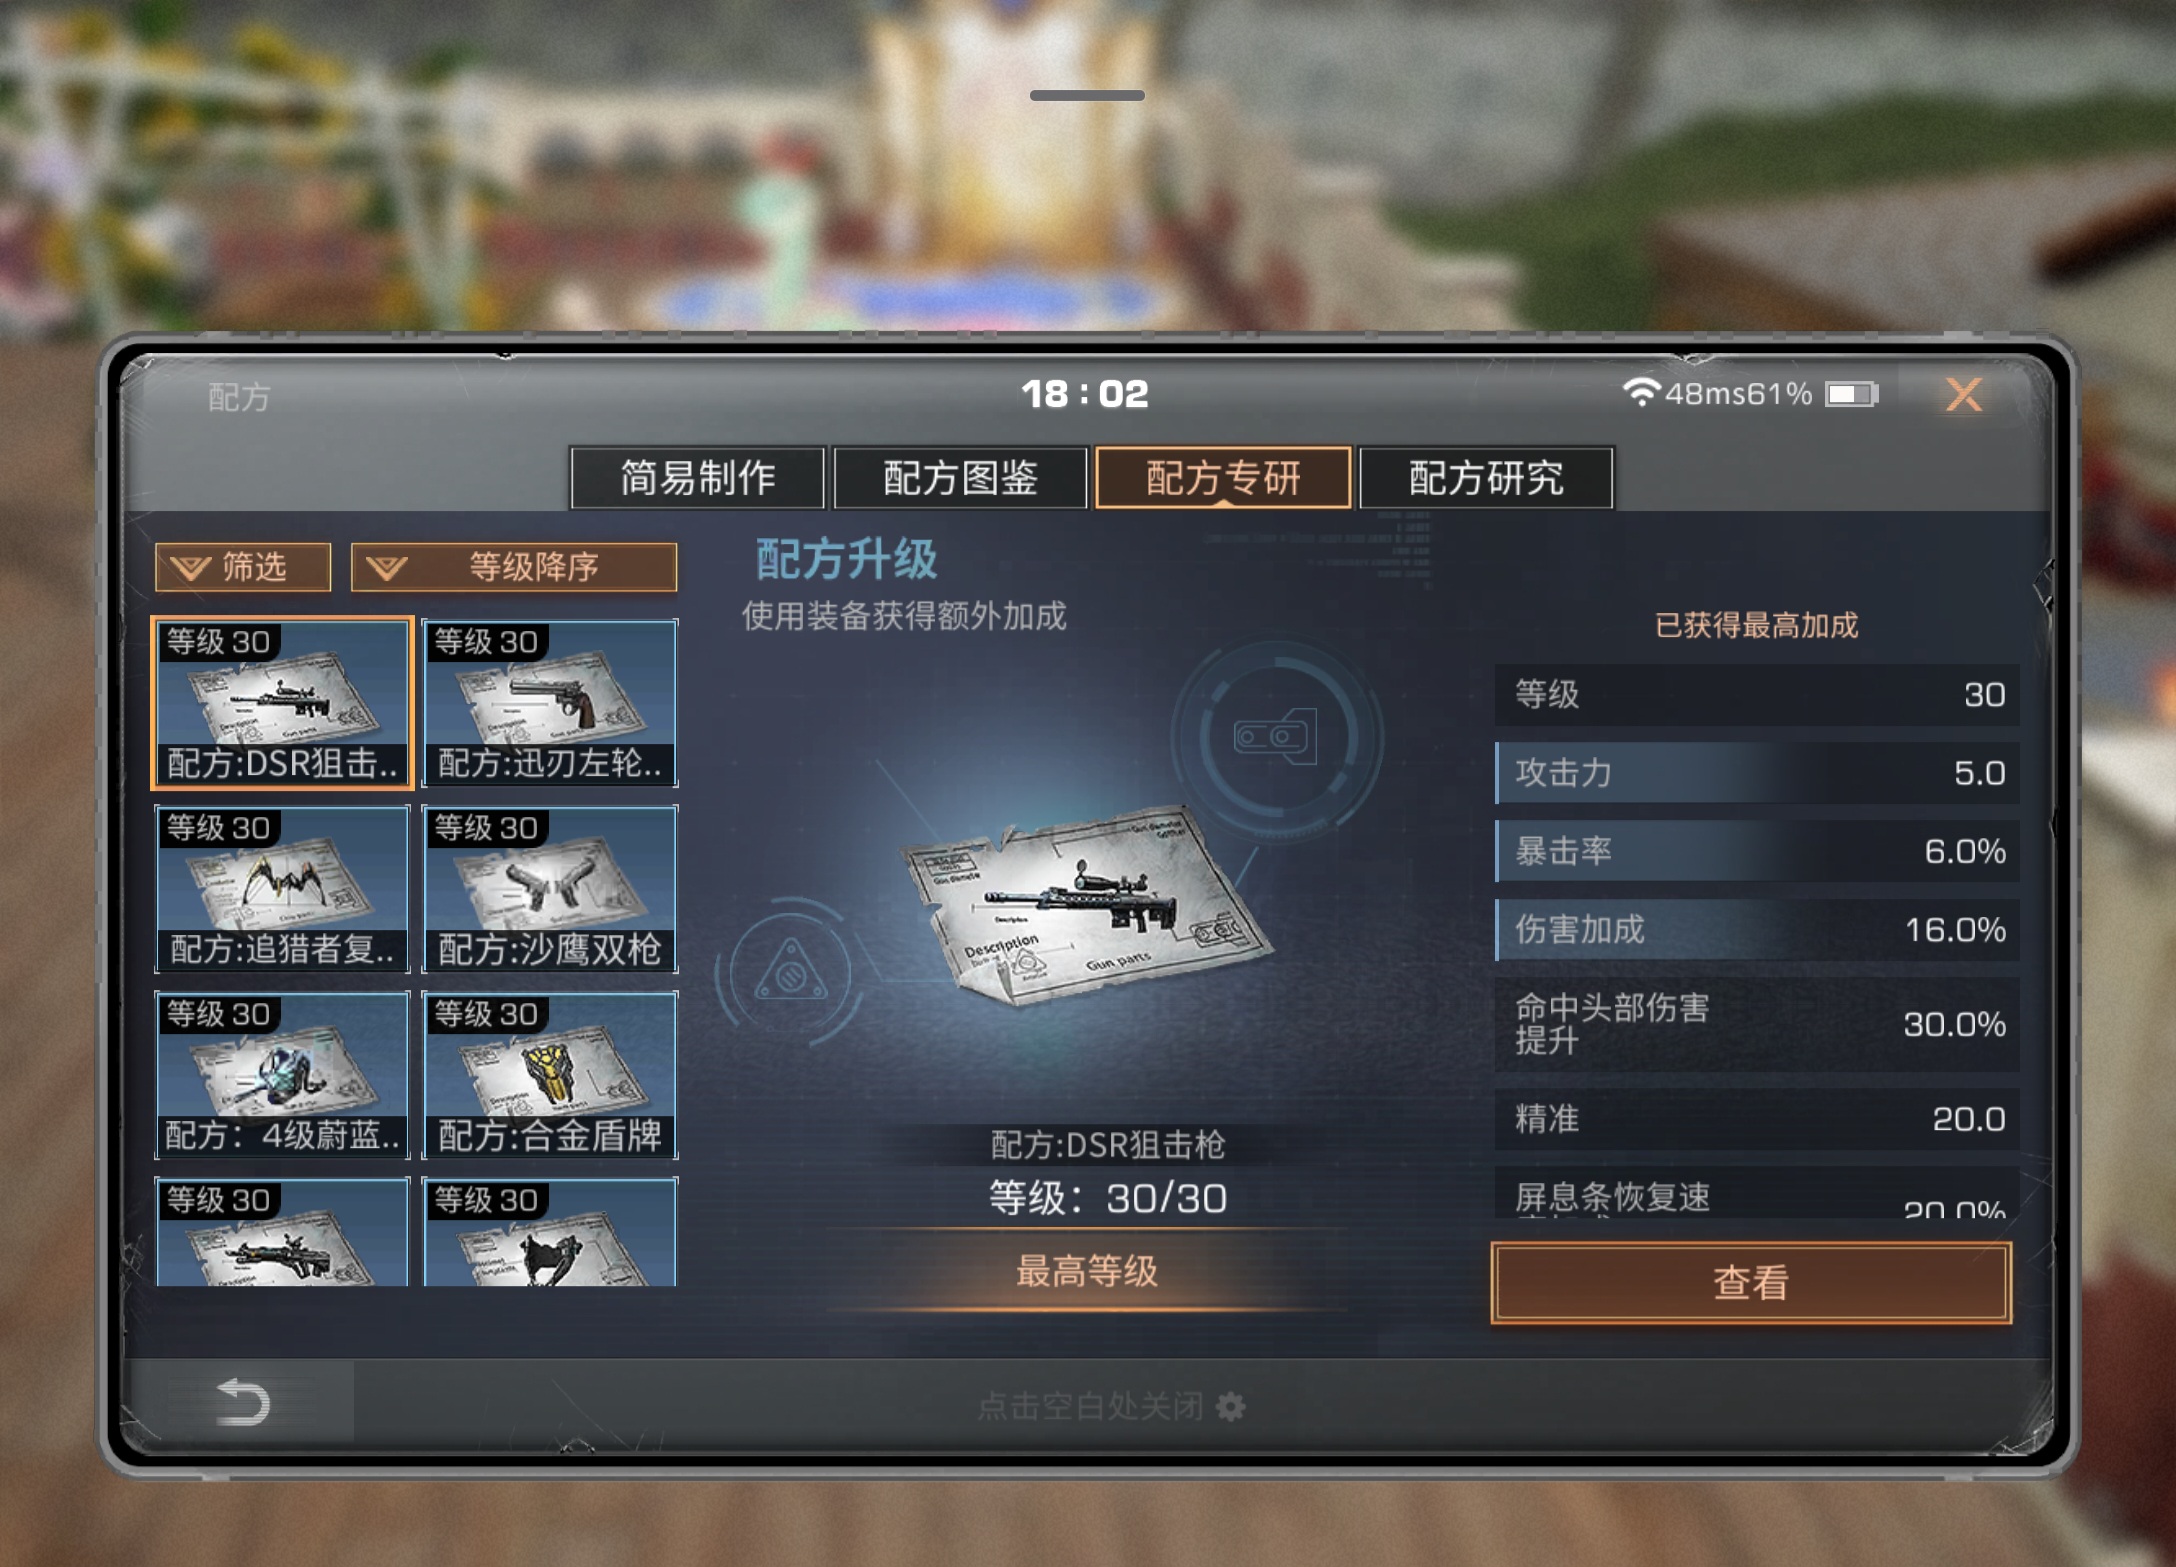Viewport: 2176px width, 1567px height.
Task: Click the DSR sniper blueprint in center
Action: pos(1085,905)
